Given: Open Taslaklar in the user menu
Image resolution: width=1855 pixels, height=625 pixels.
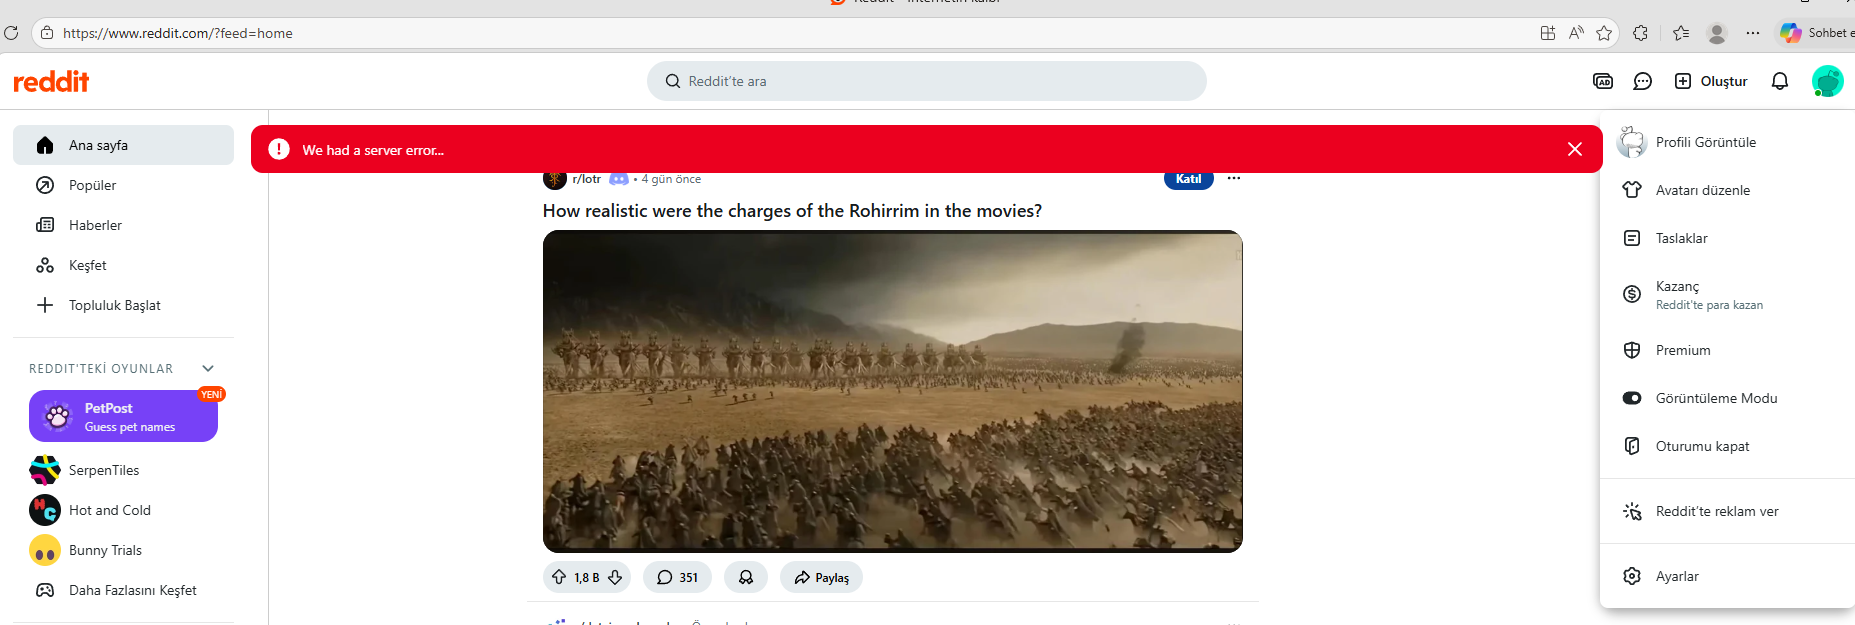Looking at the screenshot, I should (1727, 238).
